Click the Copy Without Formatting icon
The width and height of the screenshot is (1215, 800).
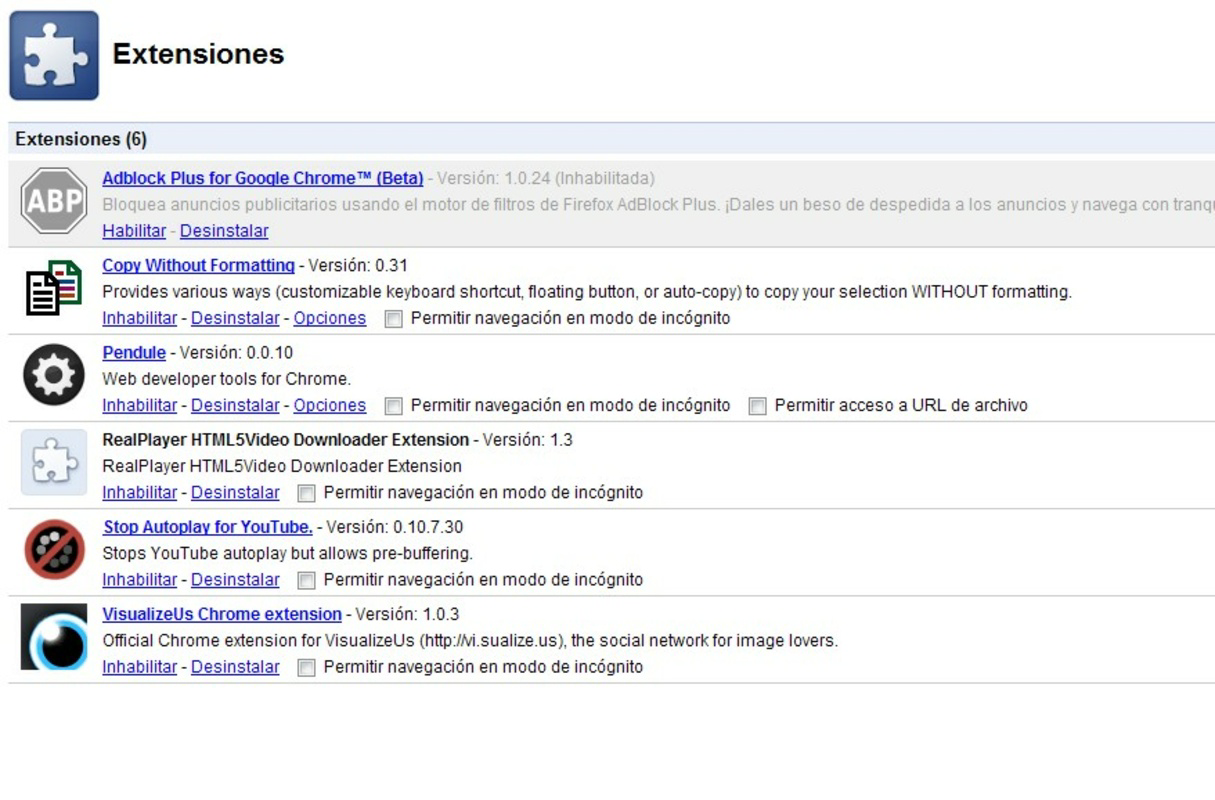pyautogui.click(x=54, y=288)
